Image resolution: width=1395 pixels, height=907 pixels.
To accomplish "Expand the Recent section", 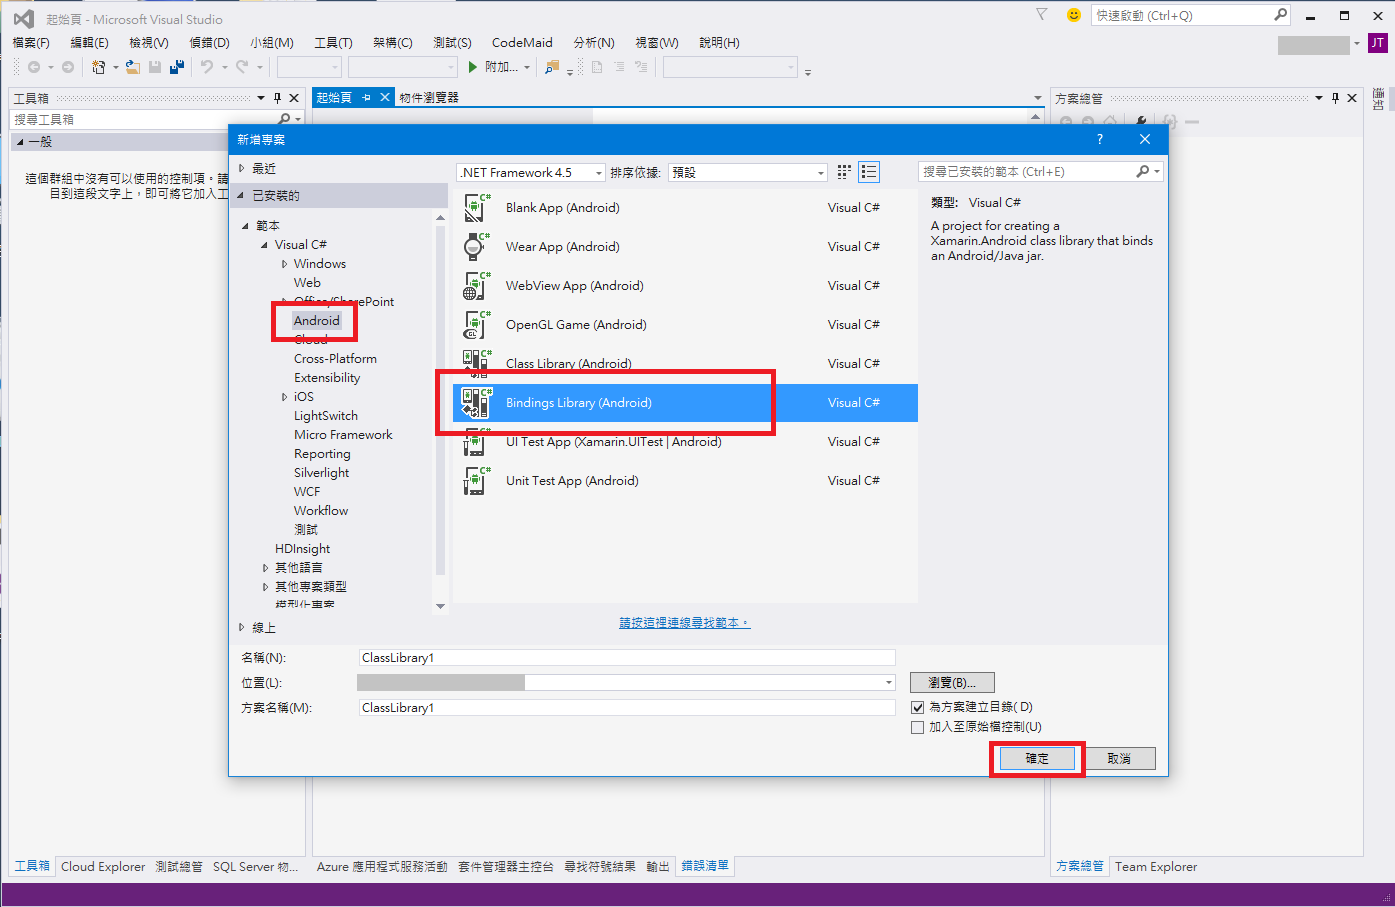I will click(x=242, y=169).
